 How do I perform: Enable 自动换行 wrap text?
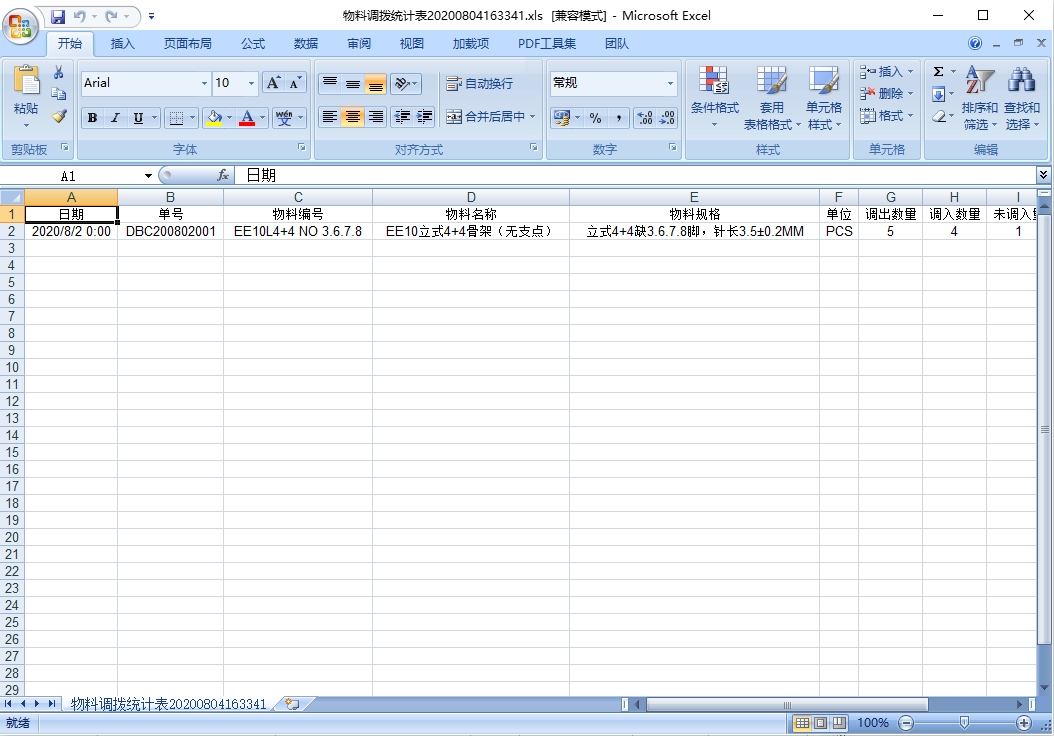[x=479, y=84]
